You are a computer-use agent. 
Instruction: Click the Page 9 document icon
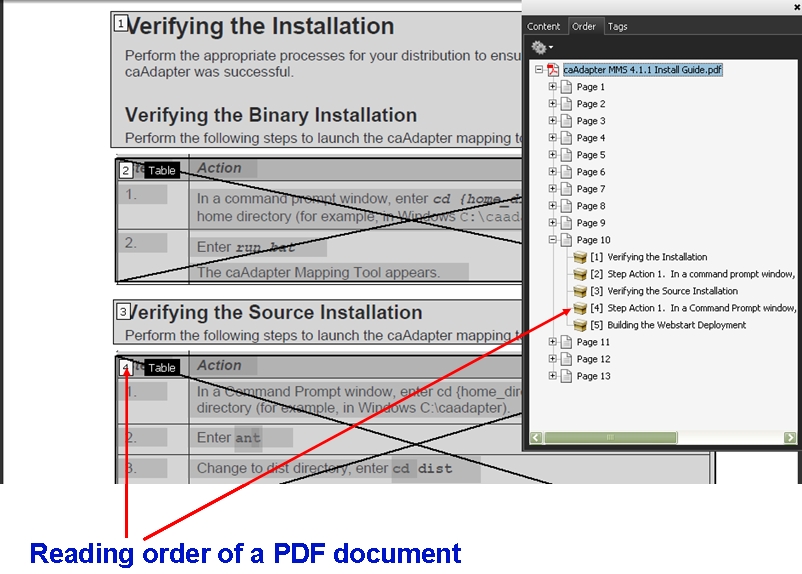click(x=566, y=223)
